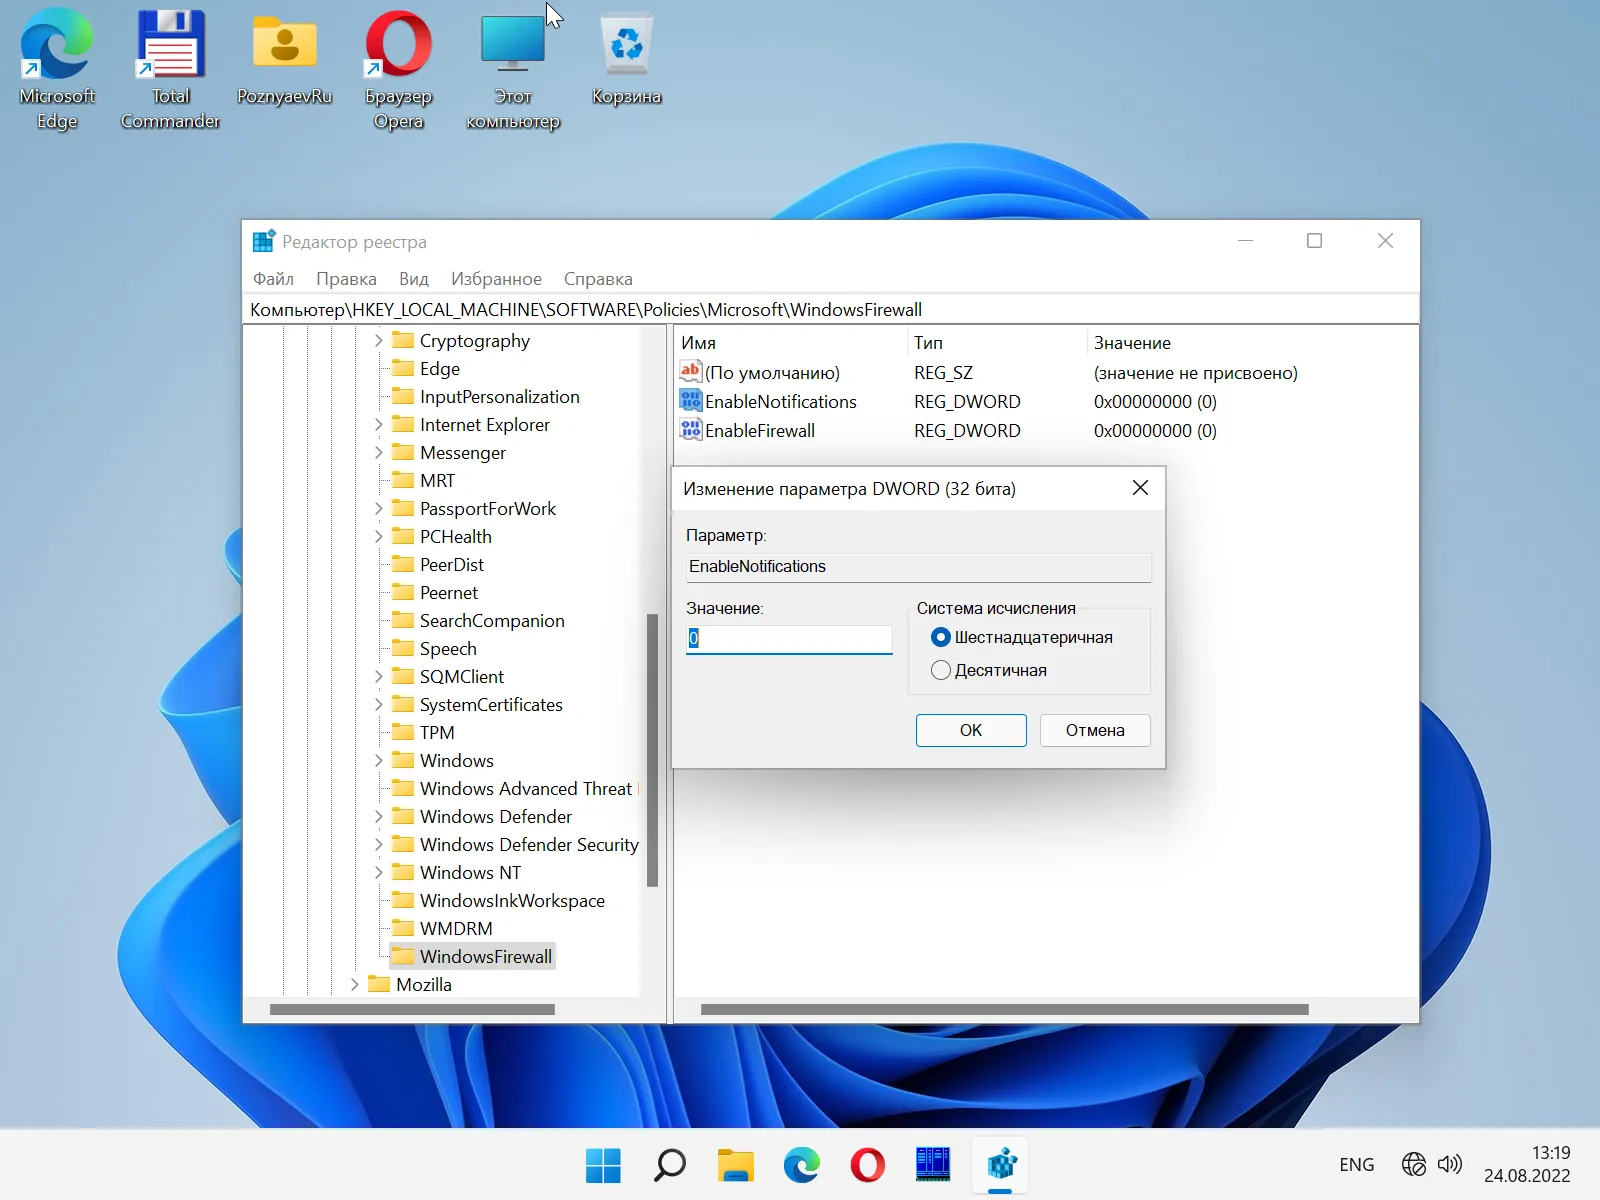Select the Шестнадцатеричная radio button
This screenshot has width=1600, height=1200.
click(x=940, y=637)
